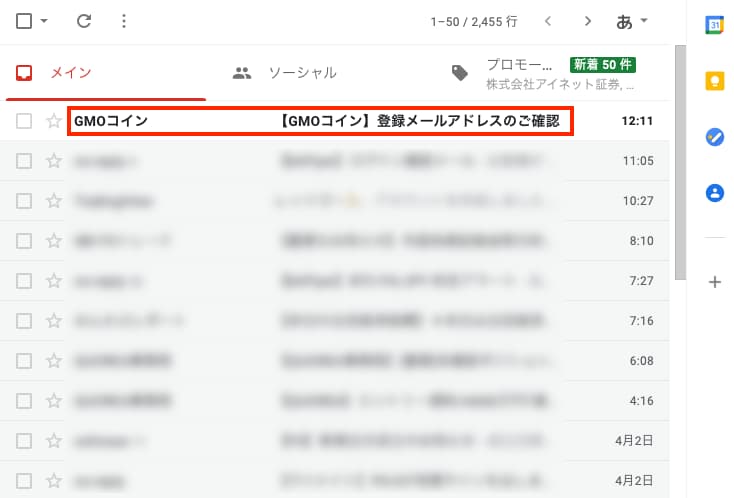Switch to the メイン tab
734x498 pixels.
[x=106, y=73]
